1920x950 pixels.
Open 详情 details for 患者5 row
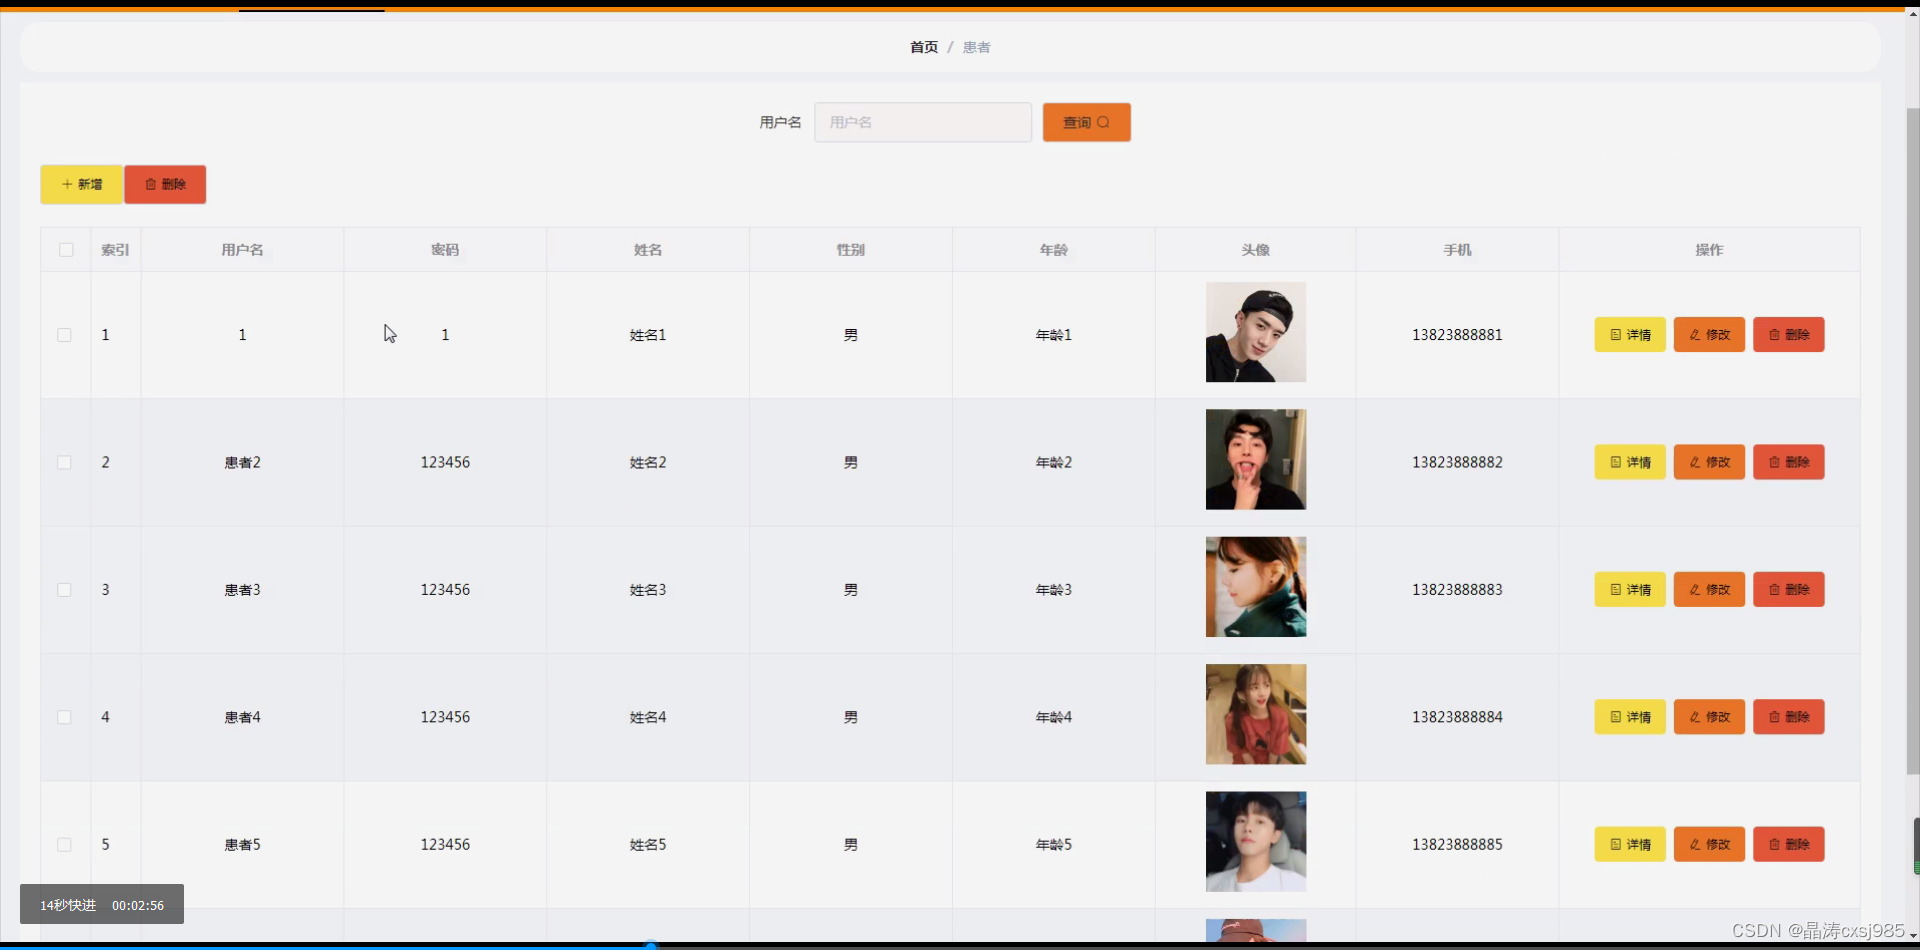point(1630,845)
